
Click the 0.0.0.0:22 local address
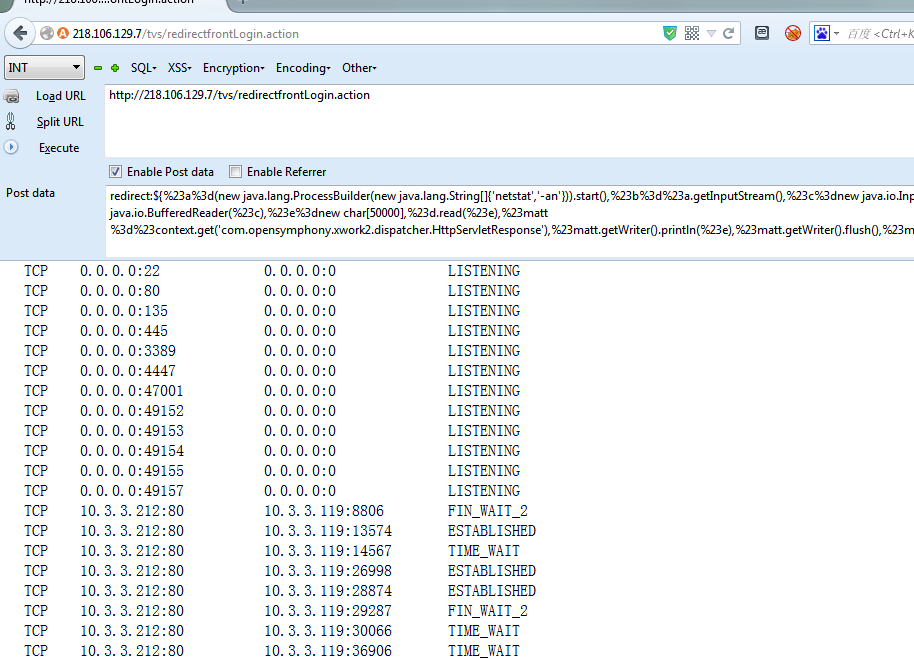tap(119, 271)
